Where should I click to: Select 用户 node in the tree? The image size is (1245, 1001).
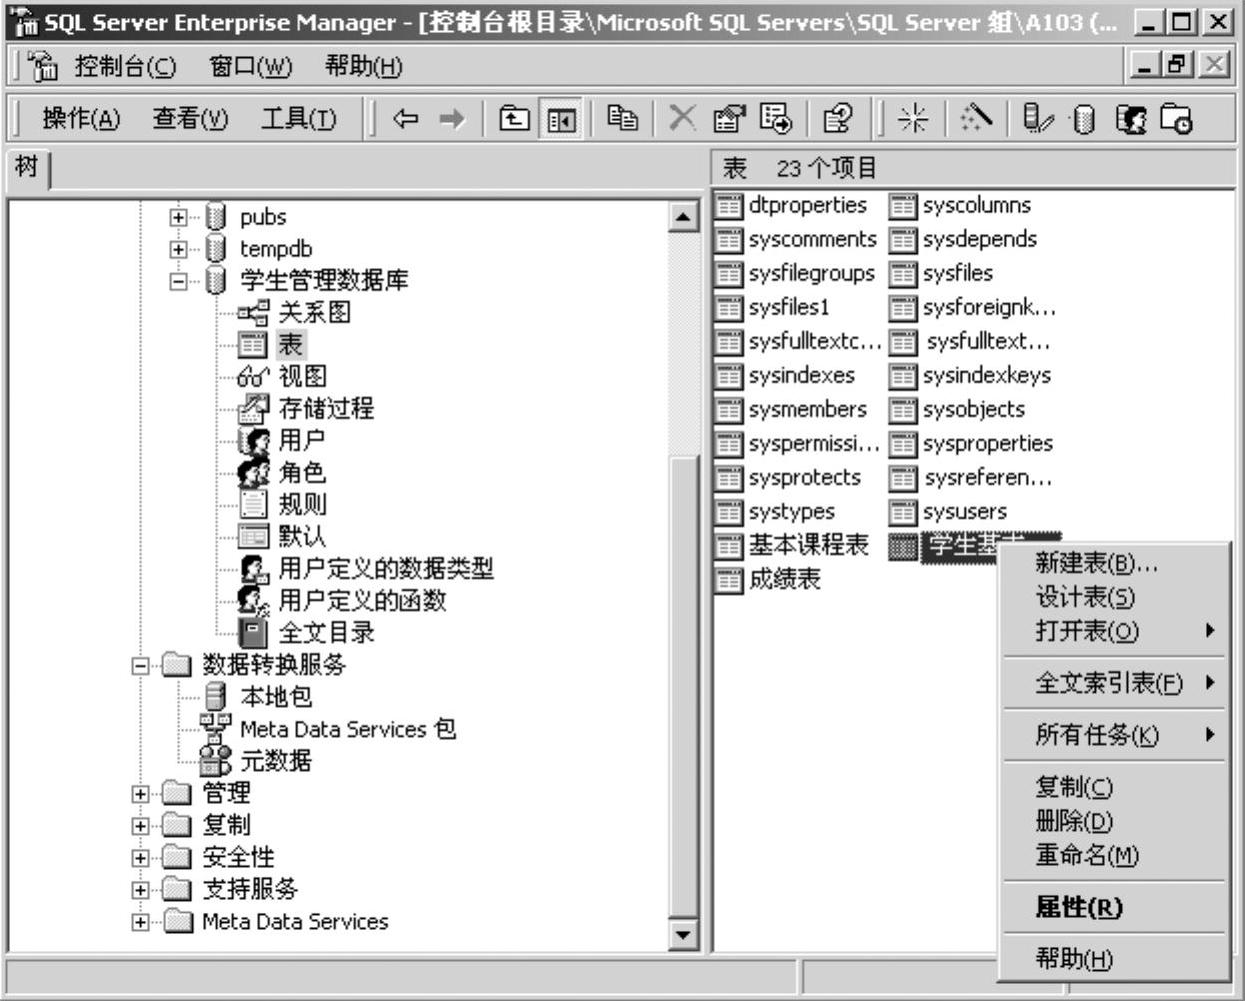pyautogui.click(x=301, y=440)
